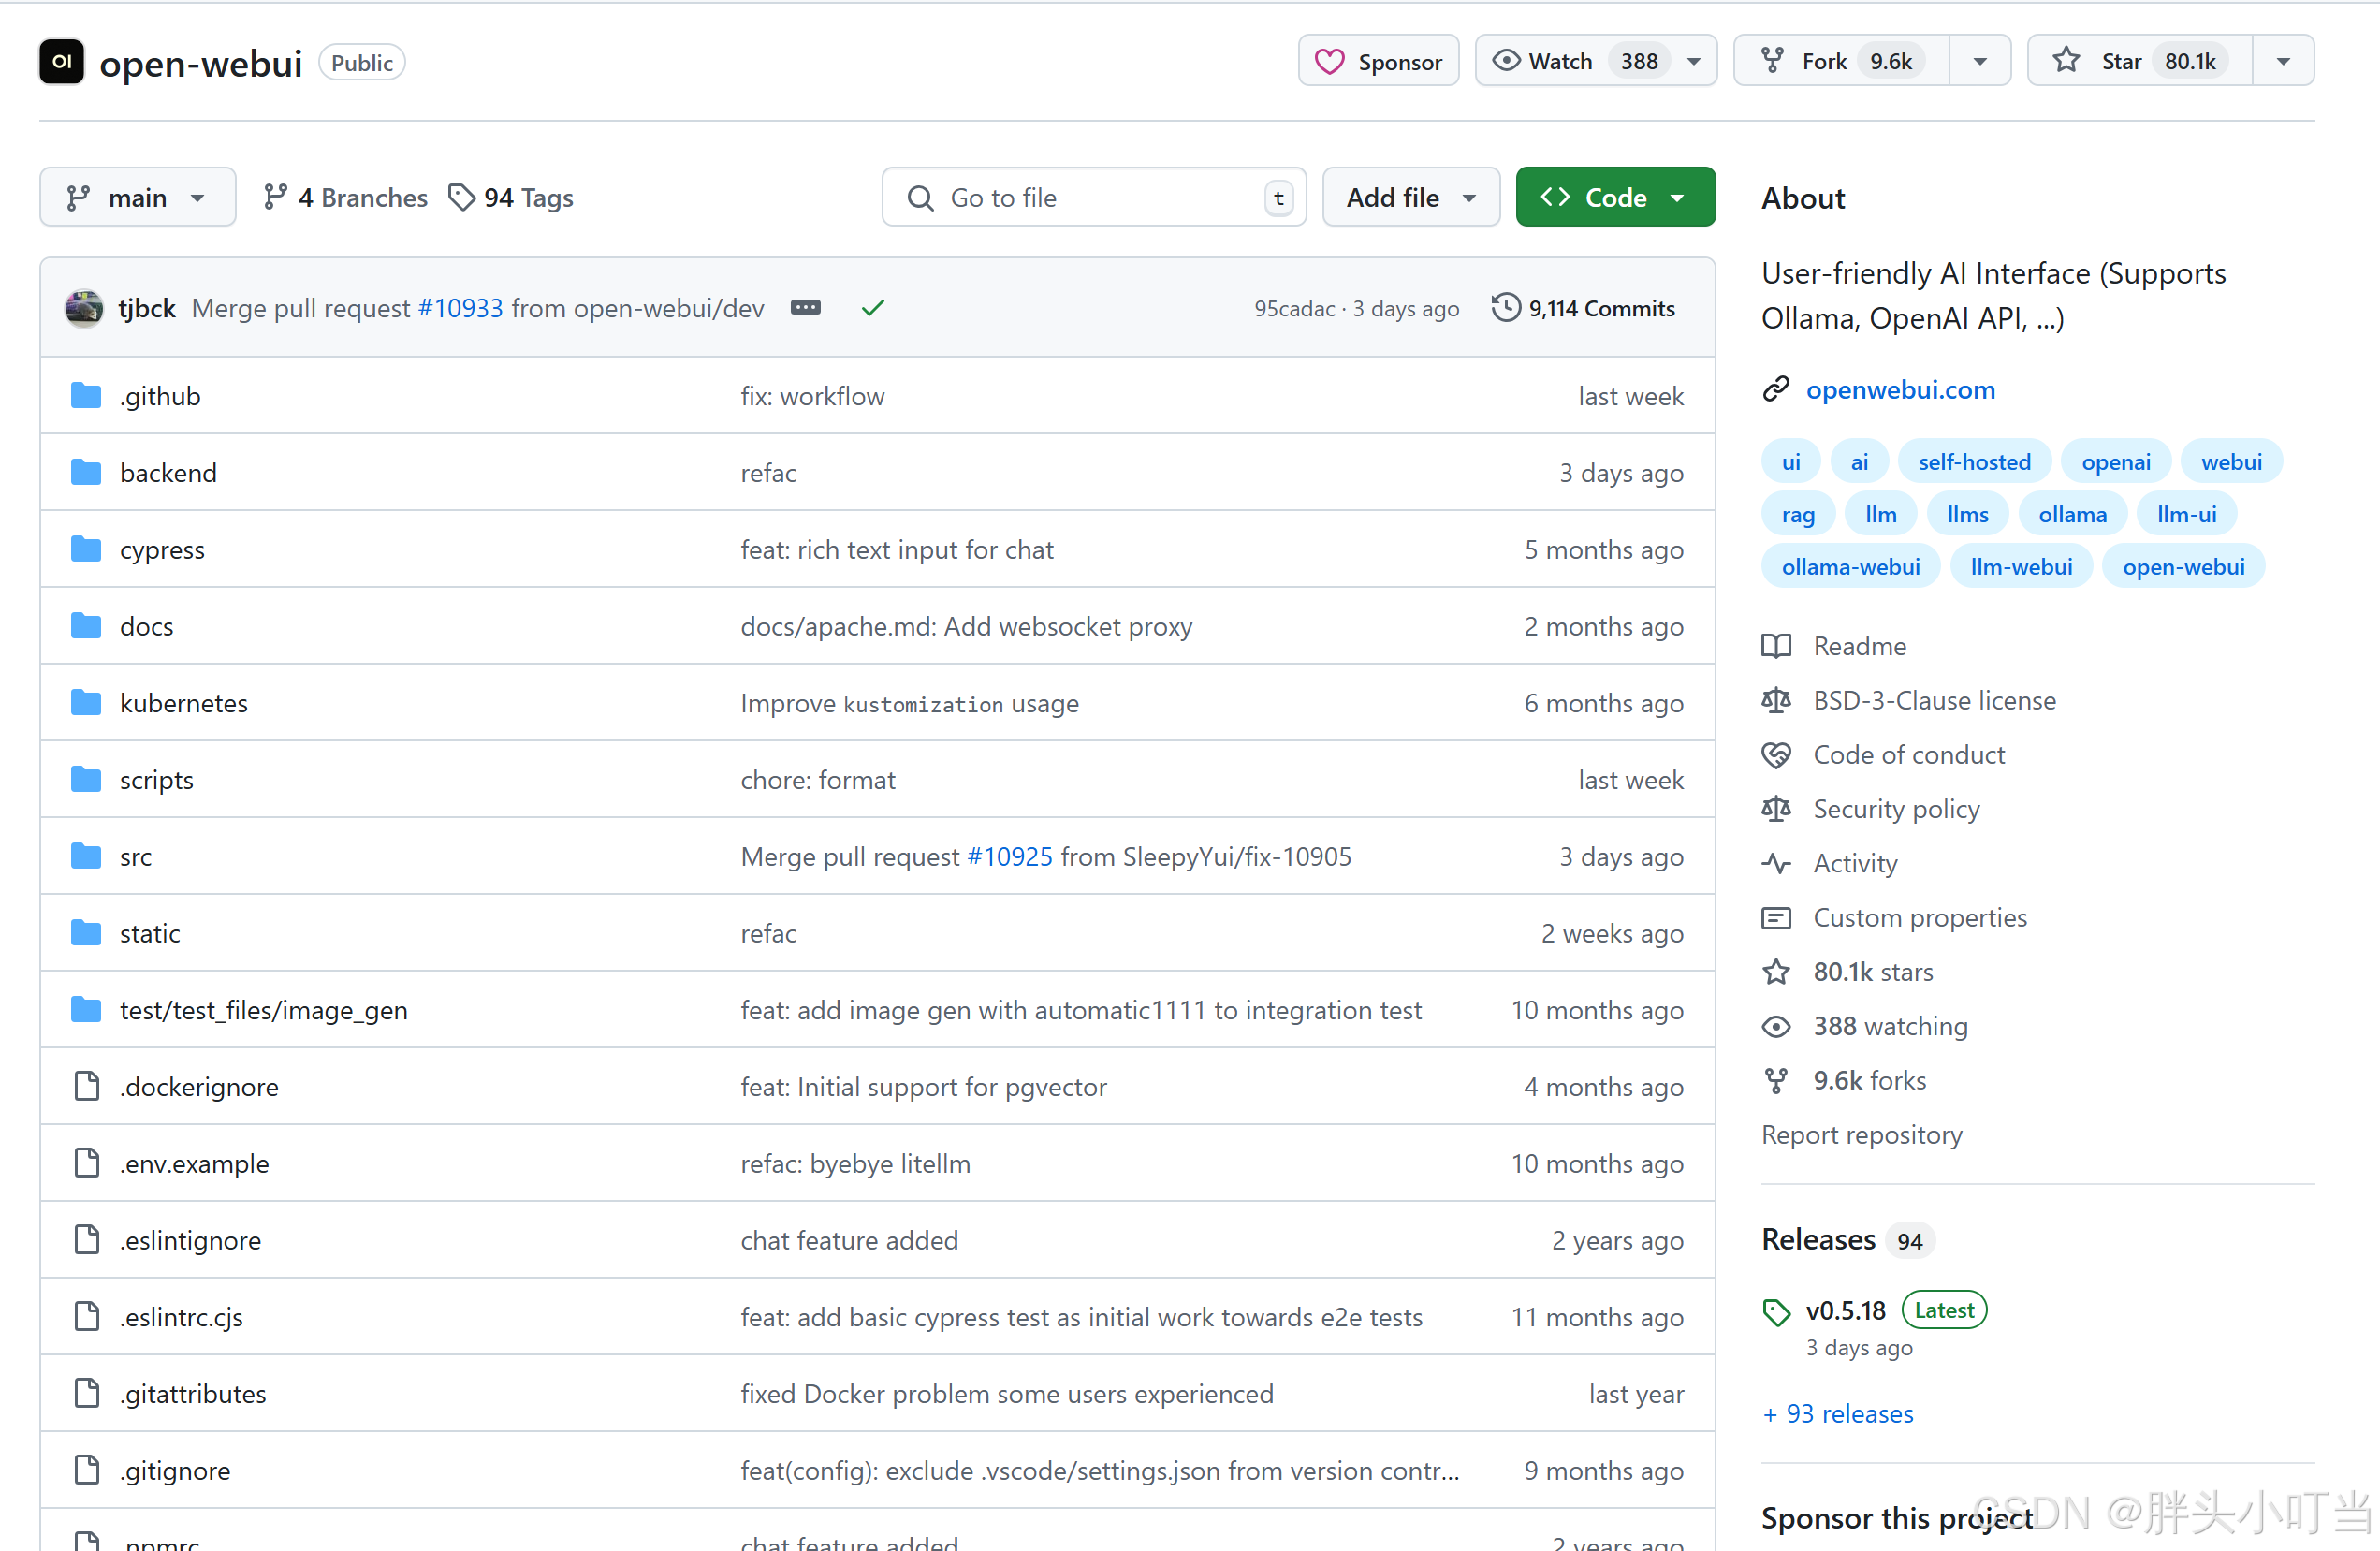The height and width of the screenshot is (1551, 2380).
Task: Click the heart Sponsor icon
Action: click(x=1329, y=62)
